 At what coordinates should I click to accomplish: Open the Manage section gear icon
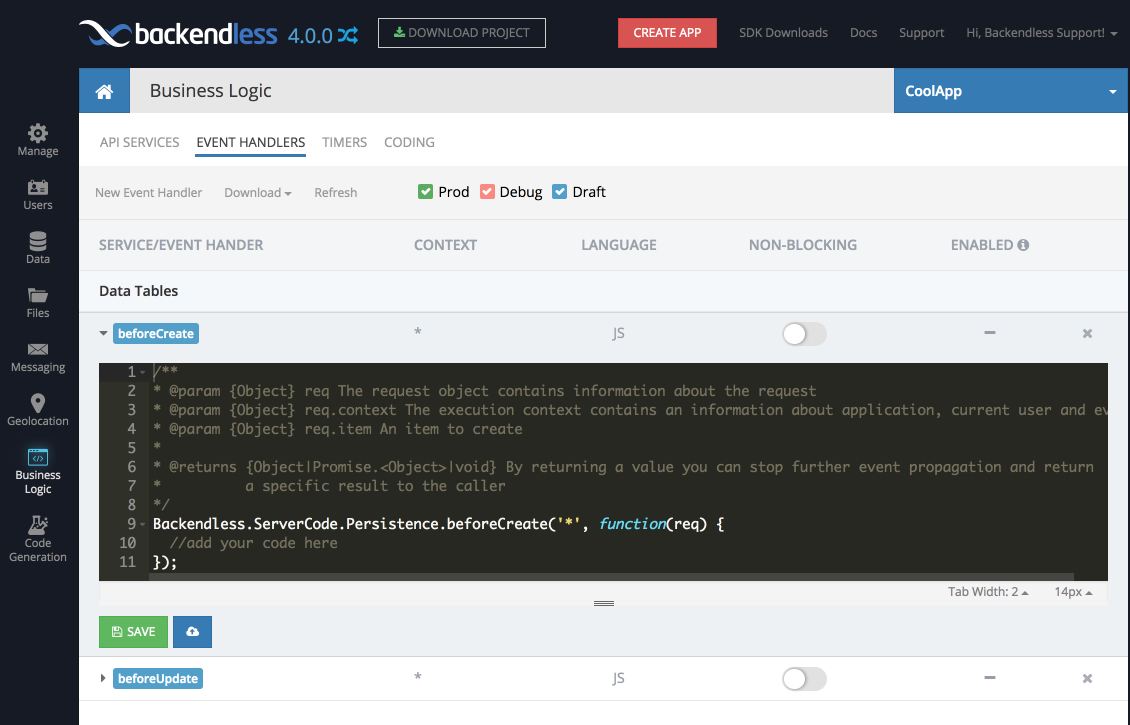click(37, 133)
